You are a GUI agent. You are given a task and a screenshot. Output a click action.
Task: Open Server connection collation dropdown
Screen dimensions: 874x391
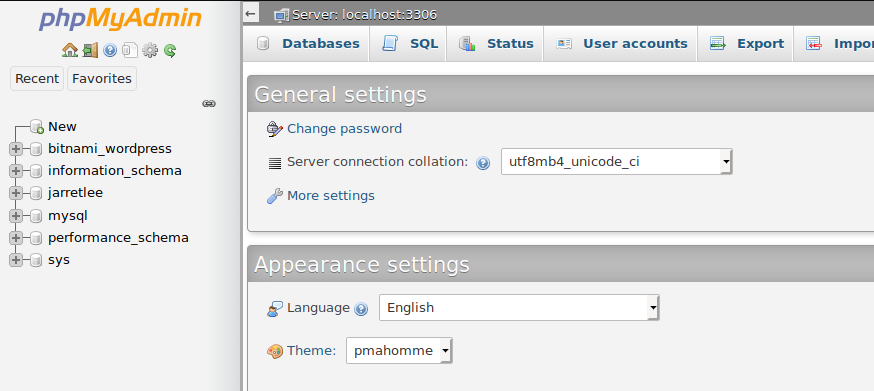616,162
